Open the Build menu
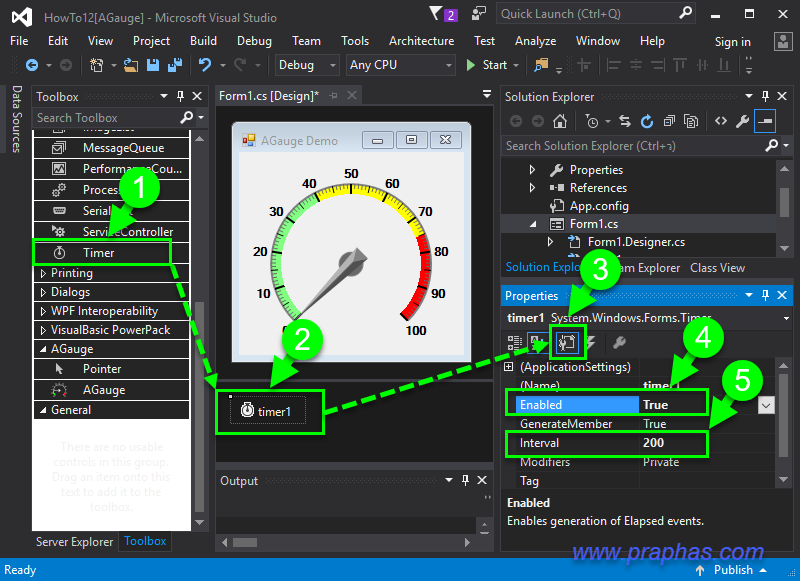800x581 pixels. 203,41
